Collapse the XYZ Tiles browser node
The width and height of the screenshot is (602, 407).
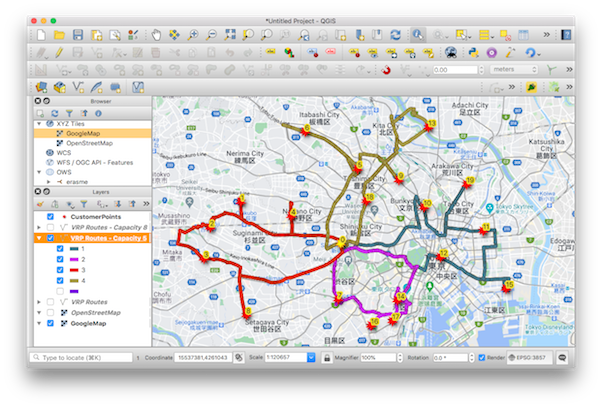(x=39, y=124)
